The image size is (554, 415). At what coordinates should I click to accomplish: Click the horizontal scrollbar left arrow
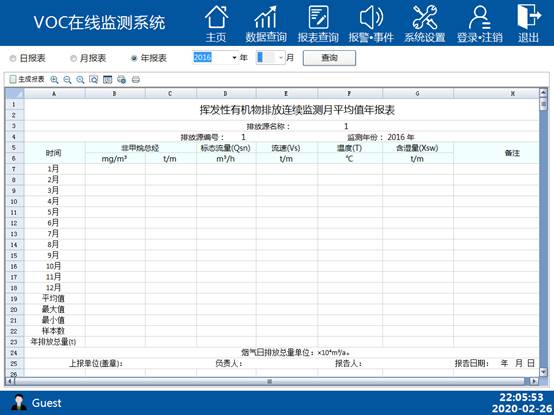pos(10,381)
